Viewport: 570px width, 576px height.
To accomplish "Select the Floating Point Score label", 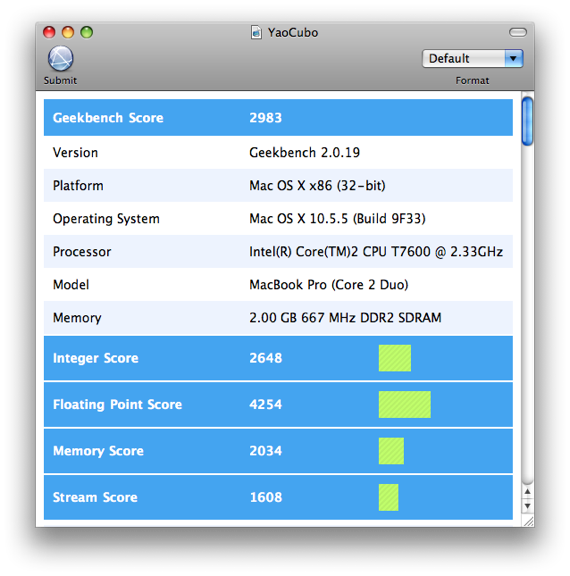I will click(118, 404).
